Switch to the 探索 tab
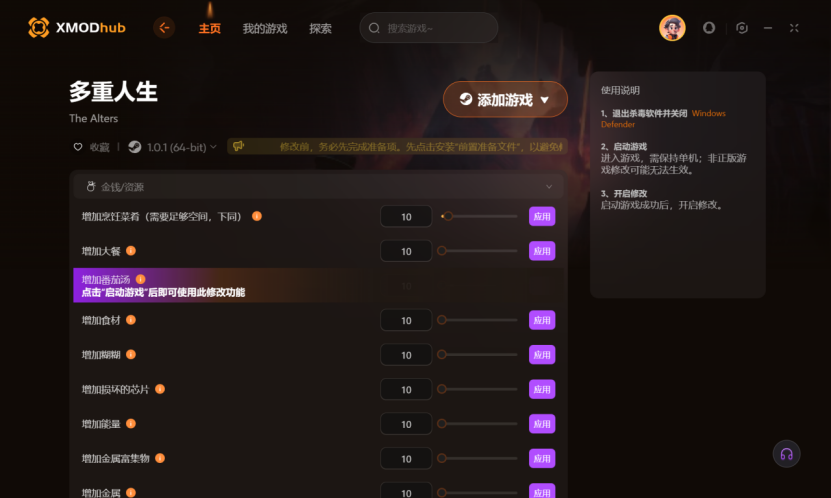The width and height of the screenshot is (831, 498). pos(321,28)
